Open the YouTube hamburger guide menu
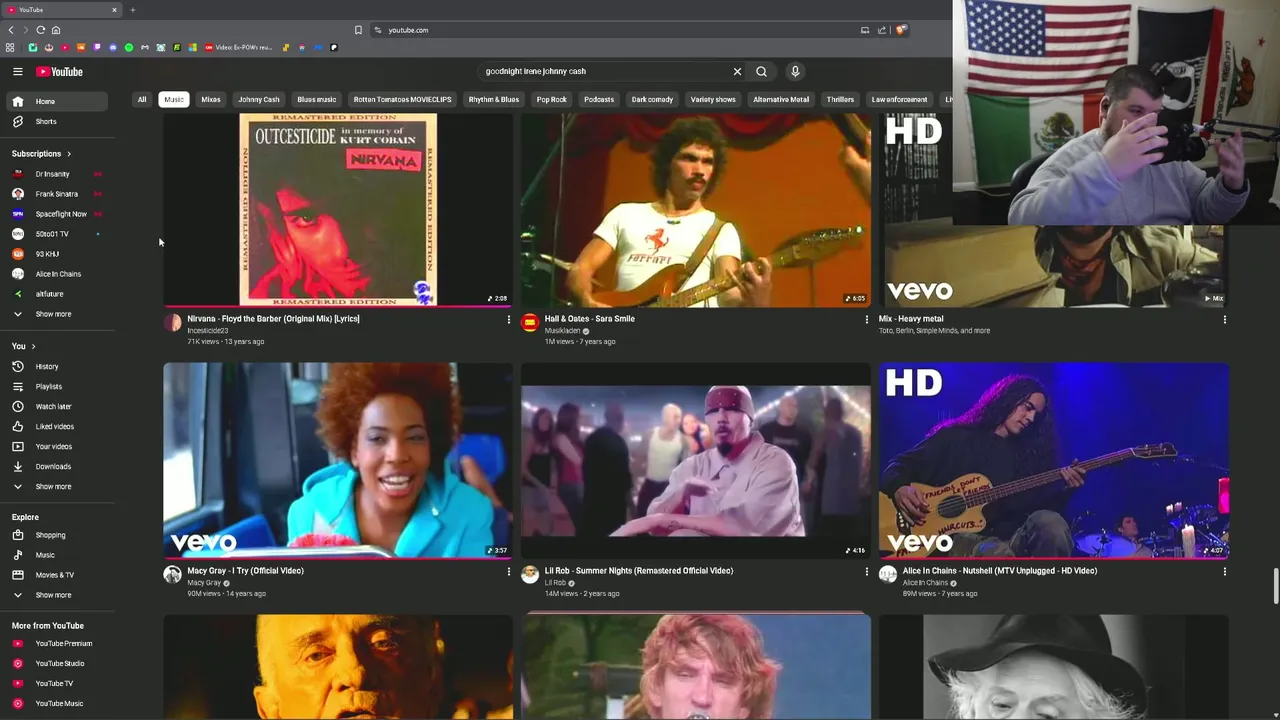Image resolution: width=1280 pixels, height=720 pixels. 17,71
